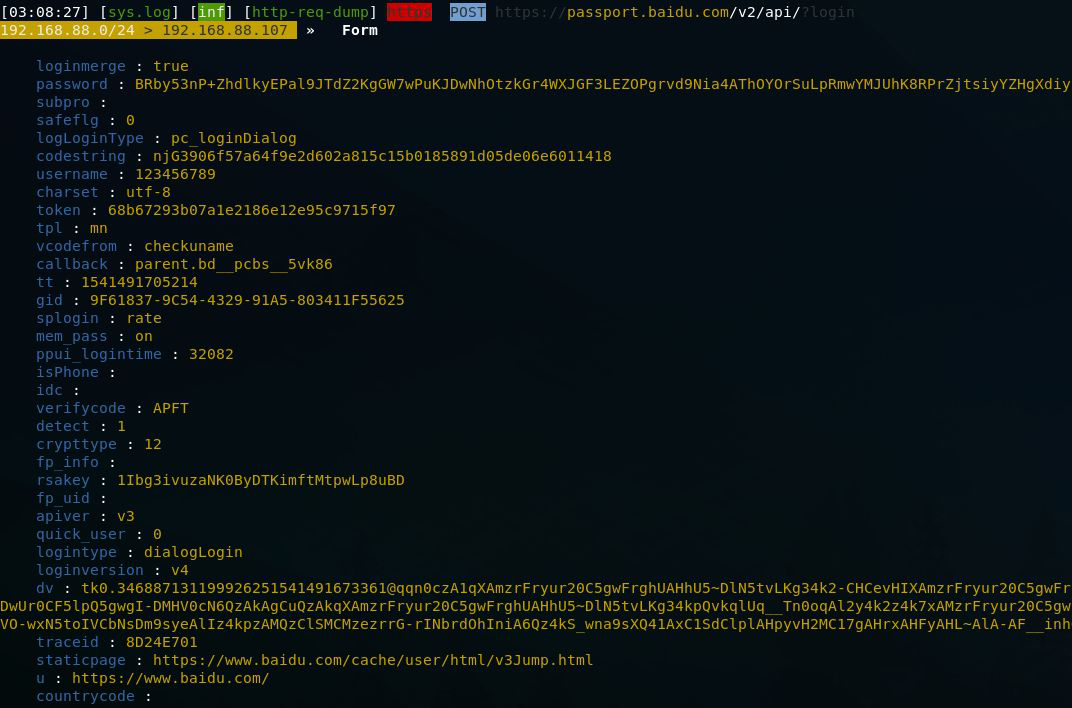Click the http-req-dump module tag
The width and height of the screenshot is (1072, 708).
(310, 12)
